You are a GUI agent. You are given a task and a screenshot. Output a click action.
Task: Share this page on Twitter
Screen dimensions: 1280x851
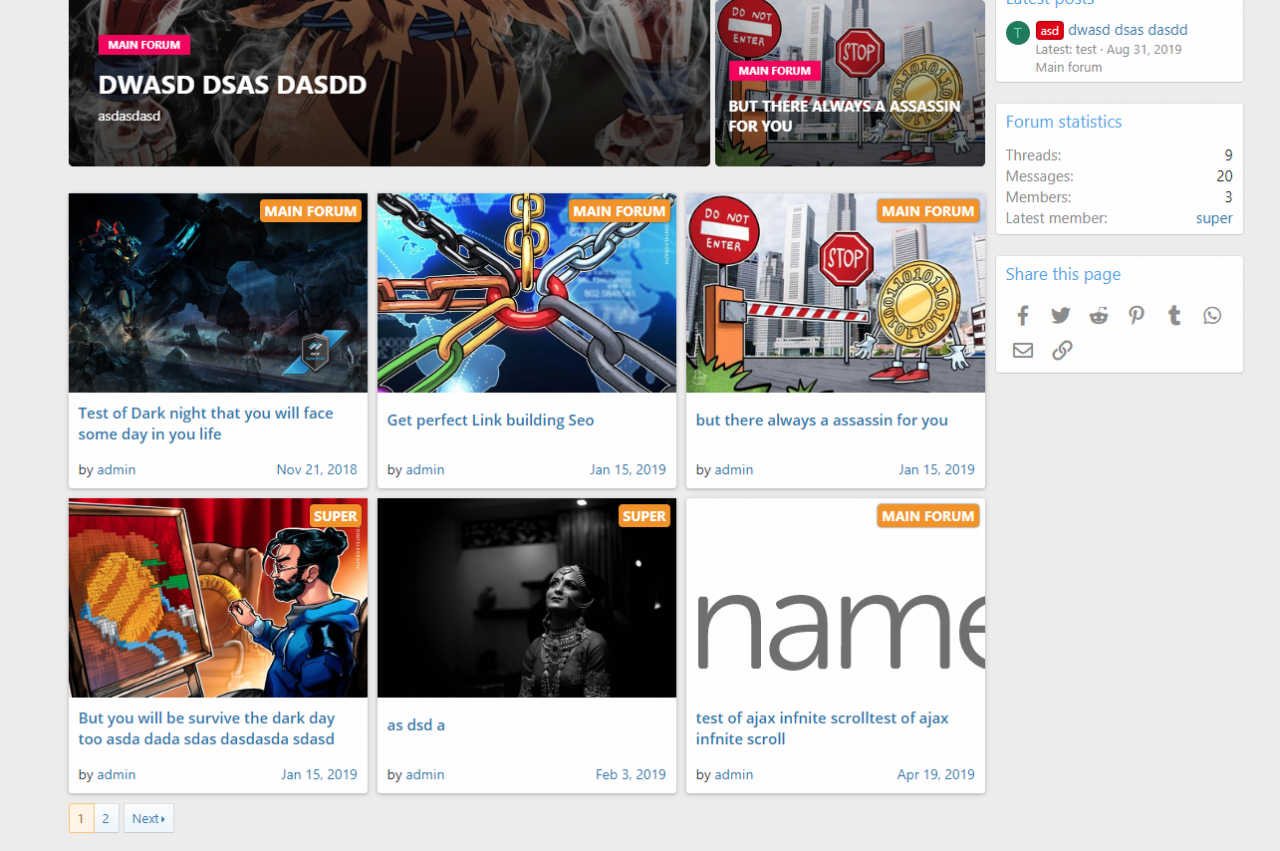pos(1061,316)
